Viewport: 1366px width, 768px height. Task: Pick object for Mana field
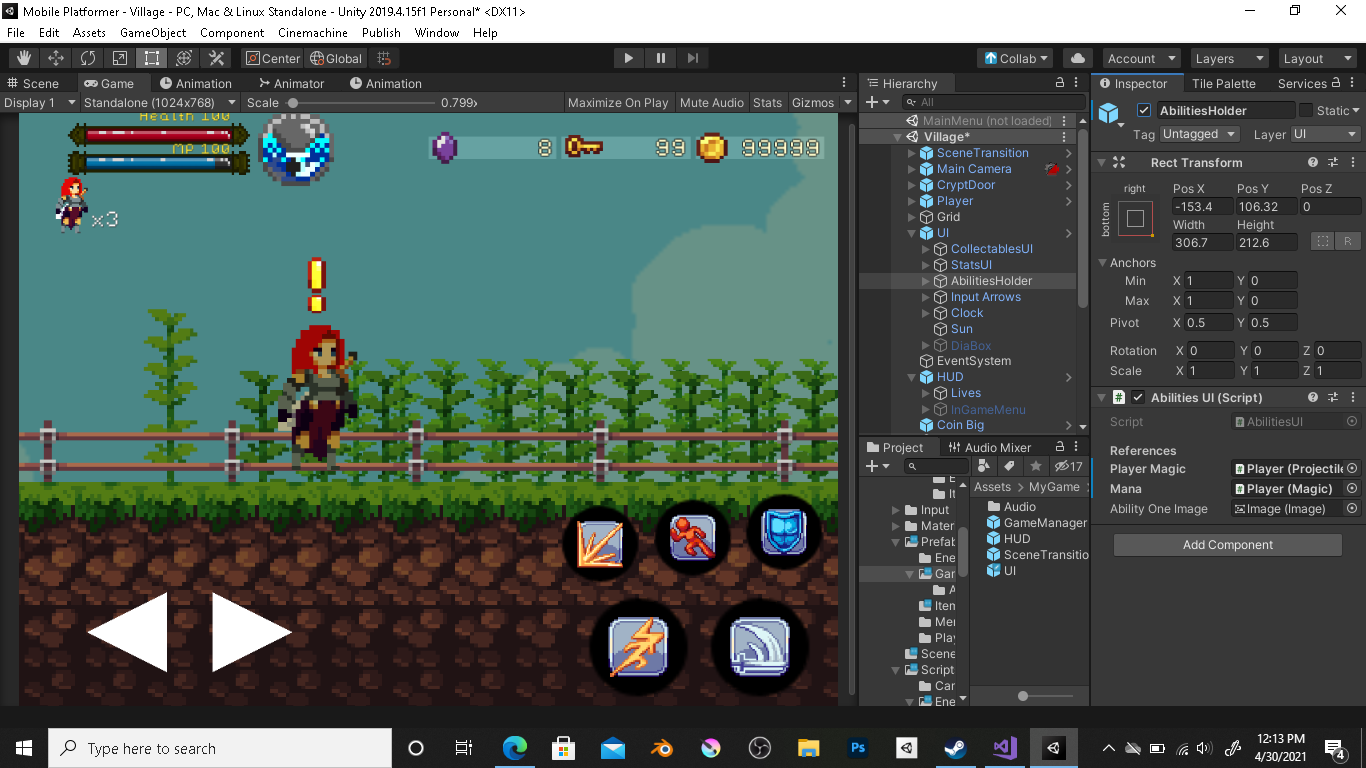(x=1352, y=488)
